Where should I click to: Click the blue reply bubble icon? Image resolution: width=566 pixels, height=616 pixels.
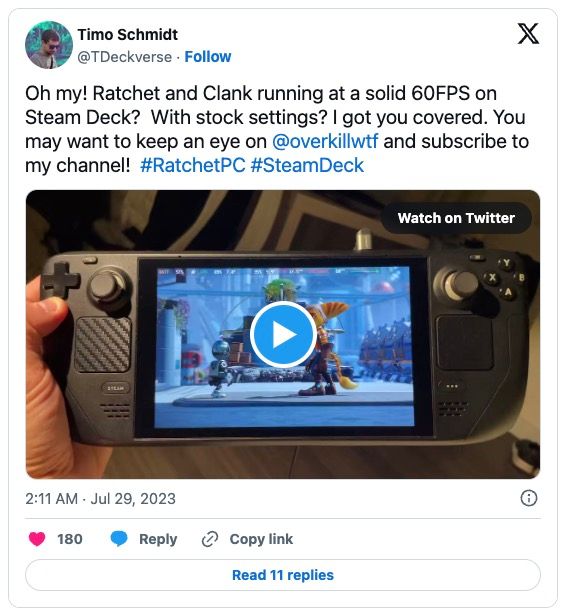[x=119, y=539]
